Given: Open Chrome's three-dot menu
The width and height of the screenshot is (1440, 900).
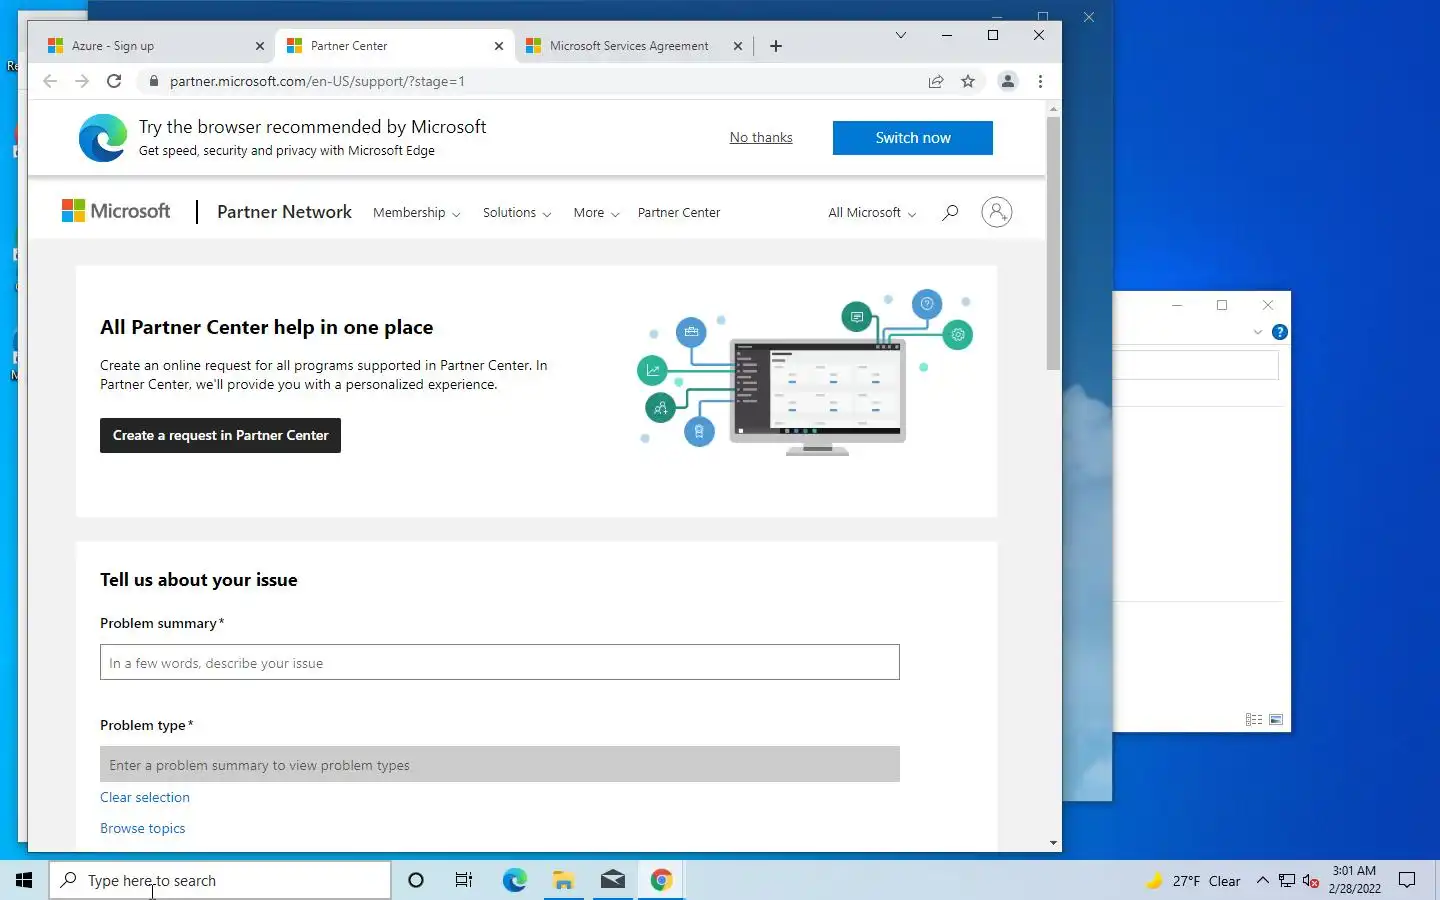Looking at the screenshot, I should (1040, 81).
